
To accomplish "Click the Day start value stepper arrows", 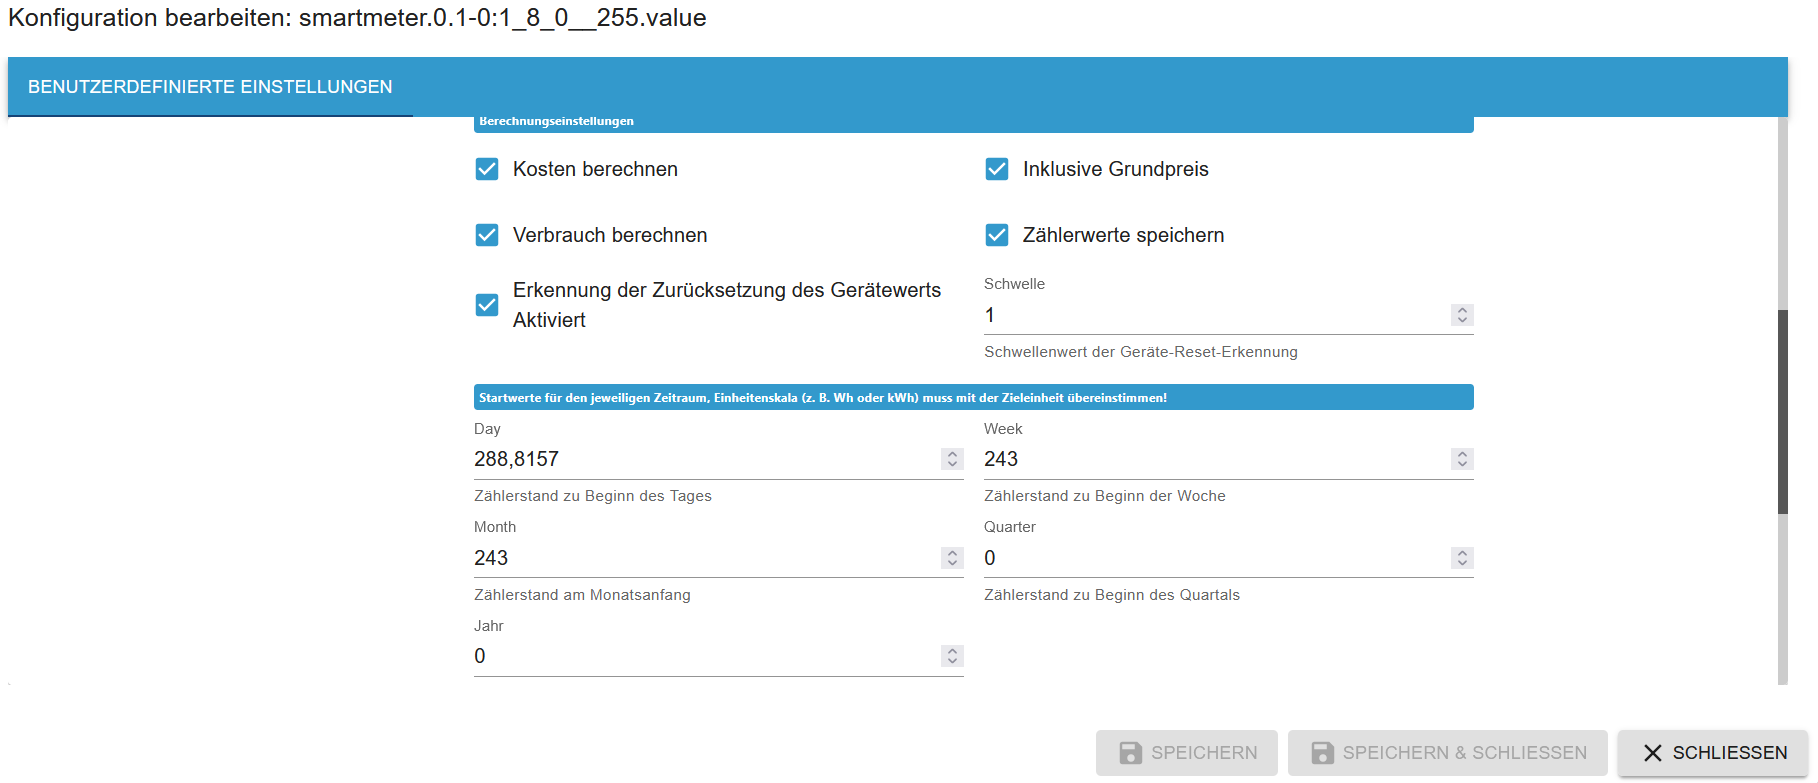I will [952, 459].
